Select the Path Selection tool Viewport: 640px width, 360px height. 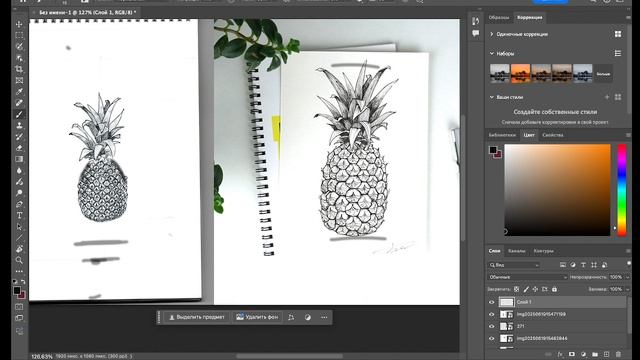19,227
